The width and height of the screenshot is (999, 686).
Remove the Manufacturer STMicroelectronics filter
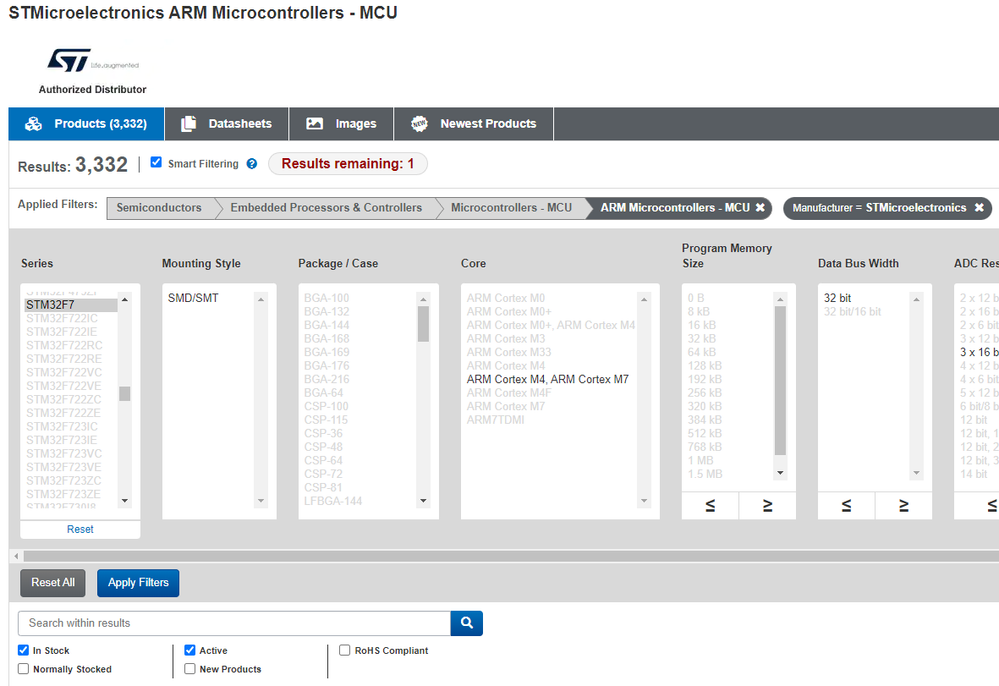pyautogui.click(x=979, y=208)
